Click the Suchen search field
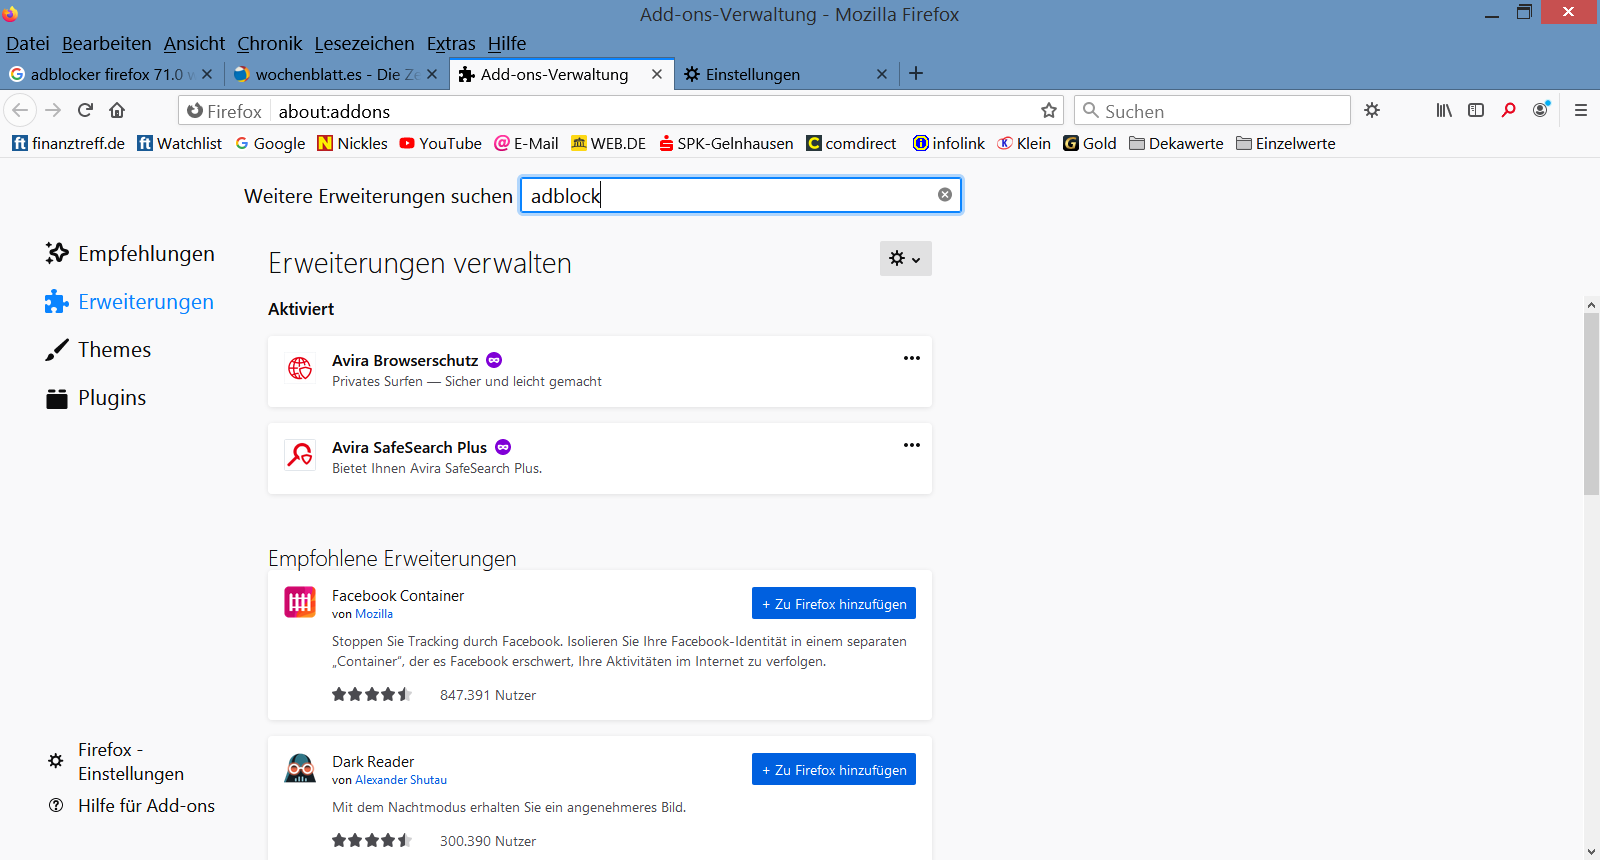Image resolution: width=1600 pixels, height=860 pixels. [1212, 110]
